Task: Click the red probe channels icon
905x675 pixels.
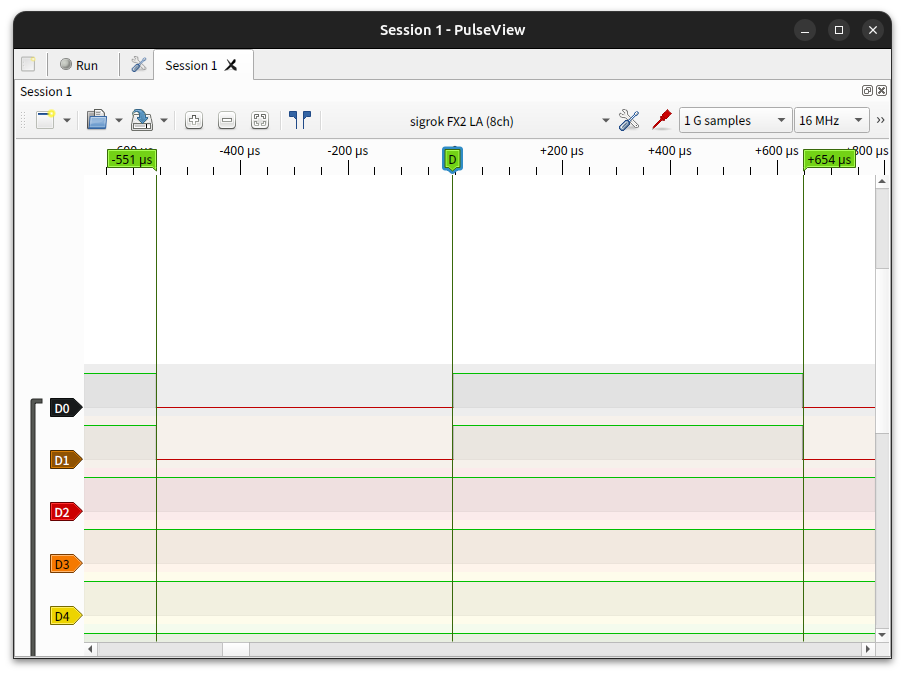Action: click(660, 120)
